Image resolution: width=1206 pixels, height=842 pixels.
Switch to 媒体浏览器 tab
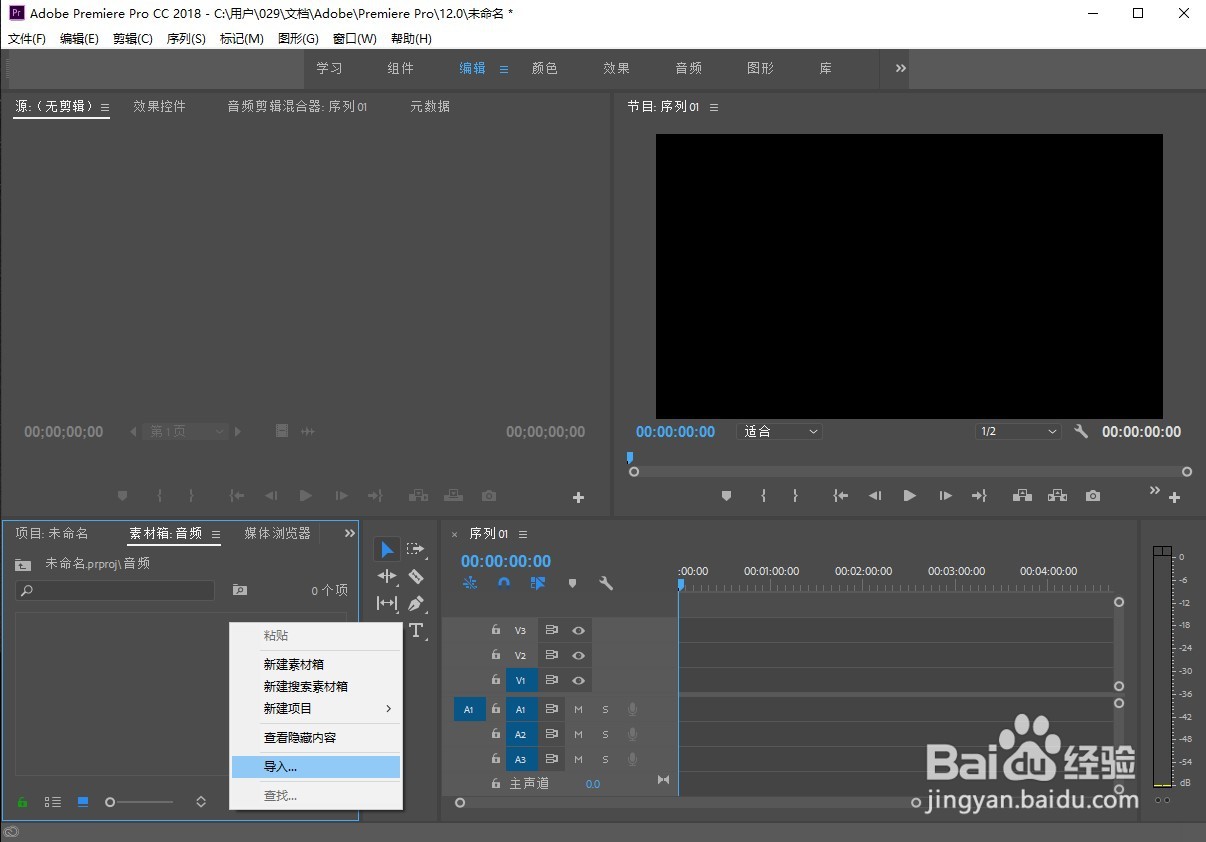tap(277, 533)
